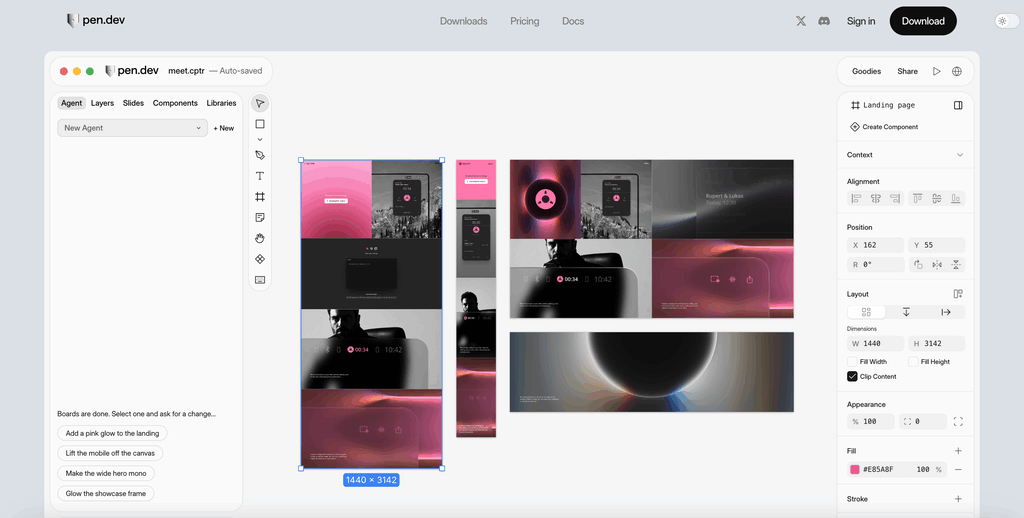This screenshot has height=518, width=1024.
Task: Click the X position field
Action: click(x=875, y=245)
